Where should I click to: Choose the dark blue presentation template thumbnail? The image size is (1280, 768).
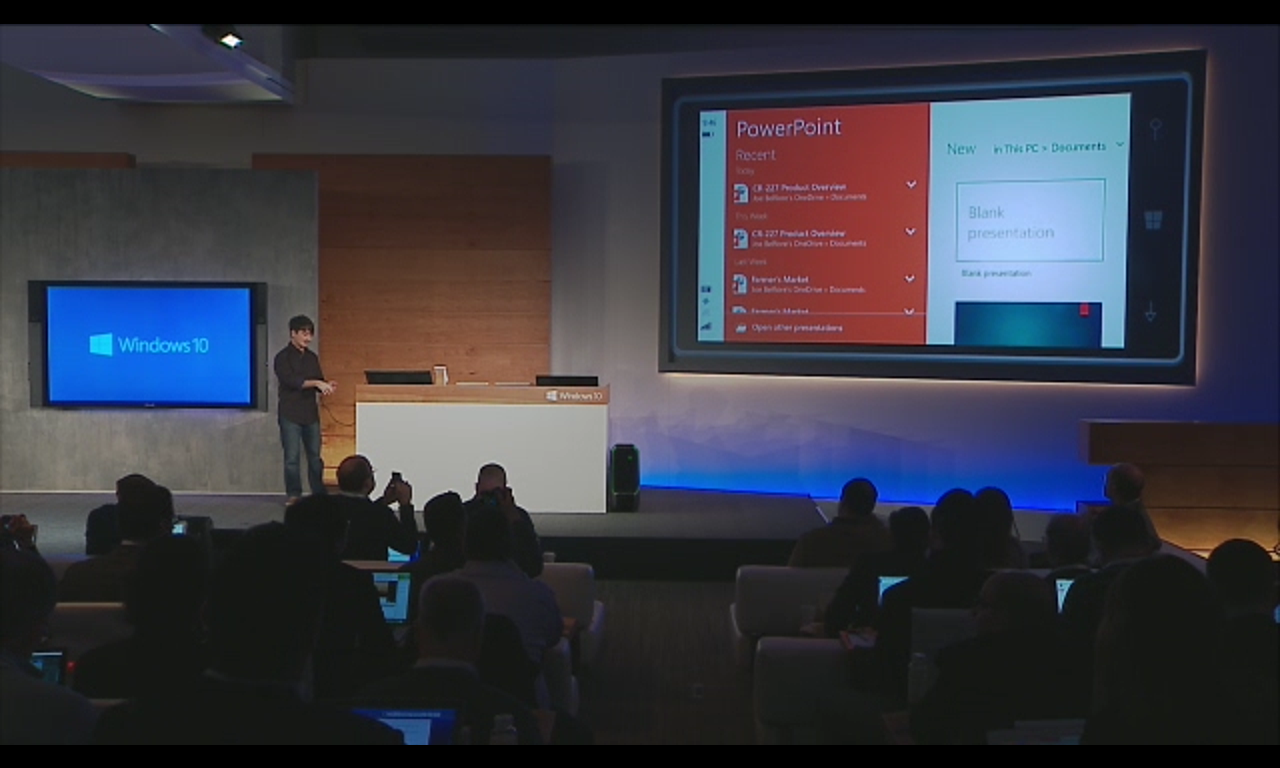(x=1028, y=324)
